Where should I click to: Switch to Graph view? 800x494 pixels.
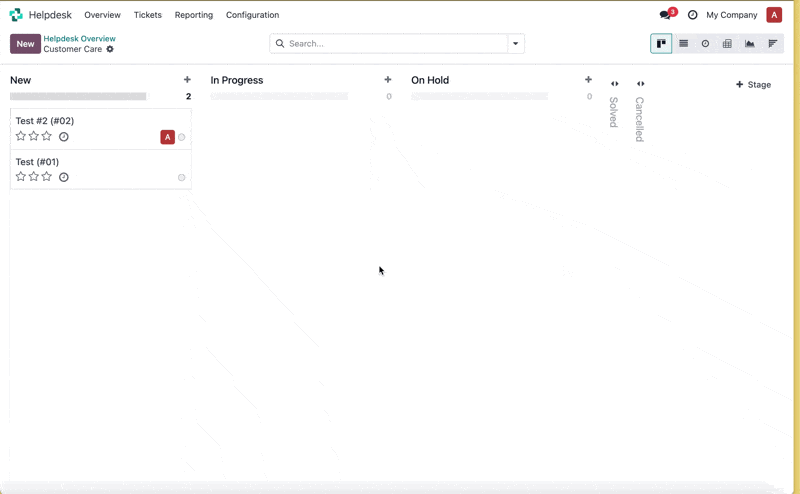(x=749, y=43)
